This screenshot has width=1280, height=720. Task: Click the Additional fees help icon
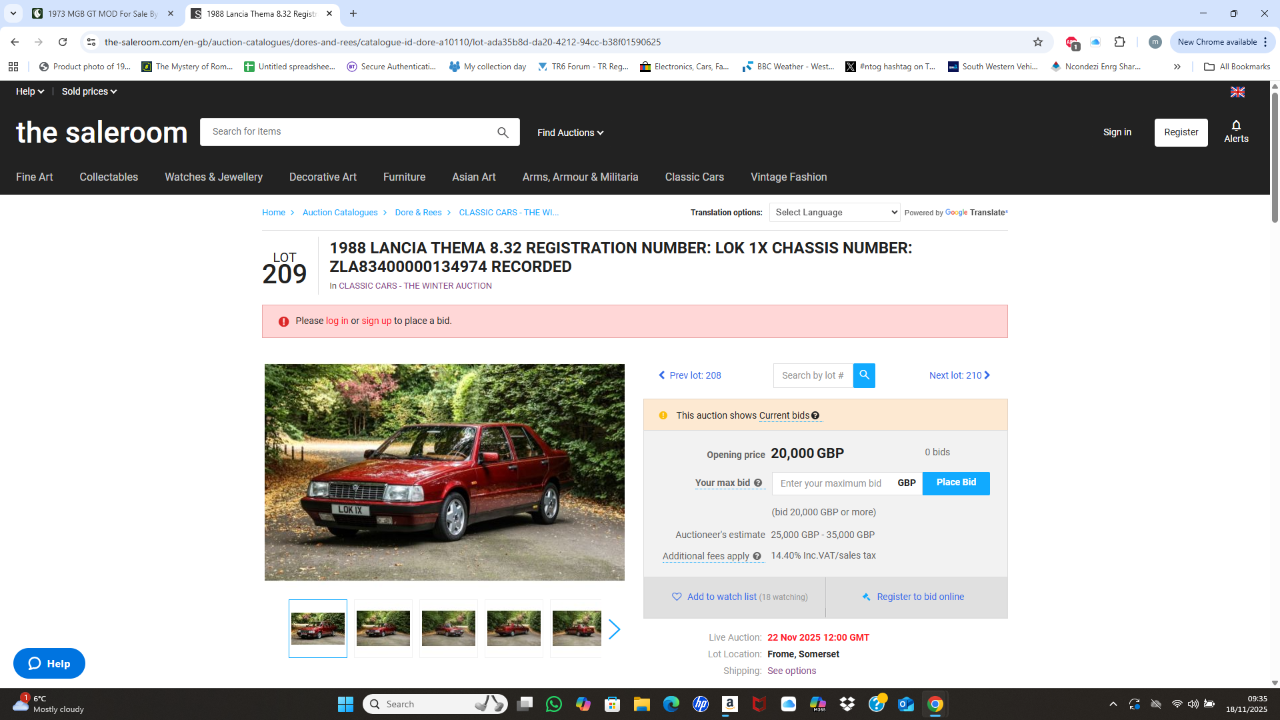pos(757,557)
